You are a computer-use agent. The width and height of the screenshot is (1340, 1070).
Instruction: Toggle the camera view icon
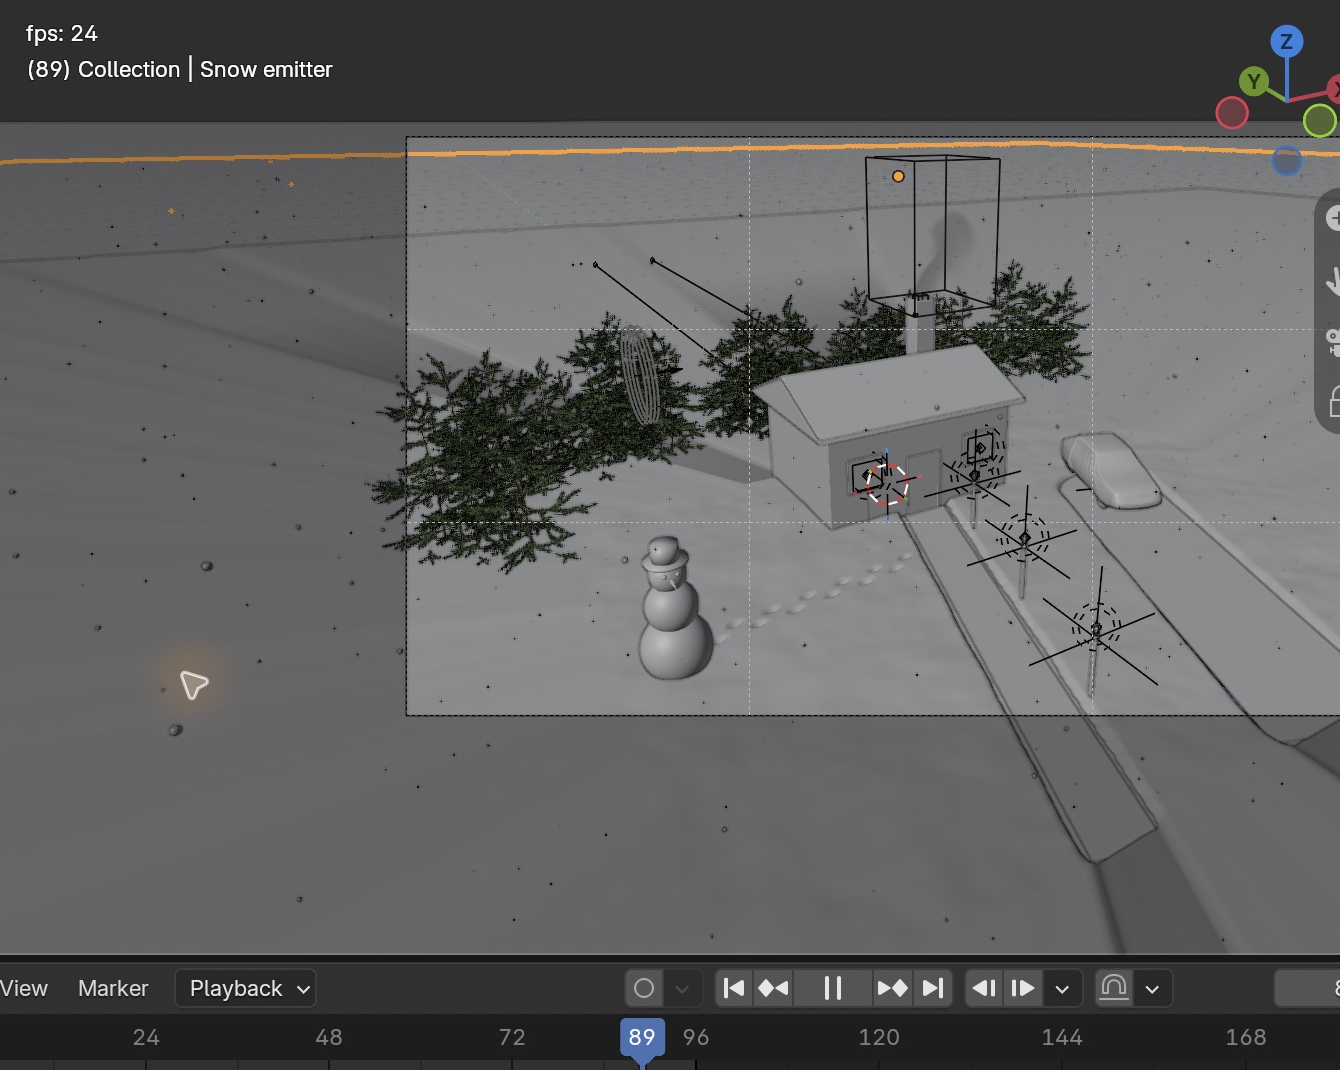pyautogui.click(x=1331, y=342)
